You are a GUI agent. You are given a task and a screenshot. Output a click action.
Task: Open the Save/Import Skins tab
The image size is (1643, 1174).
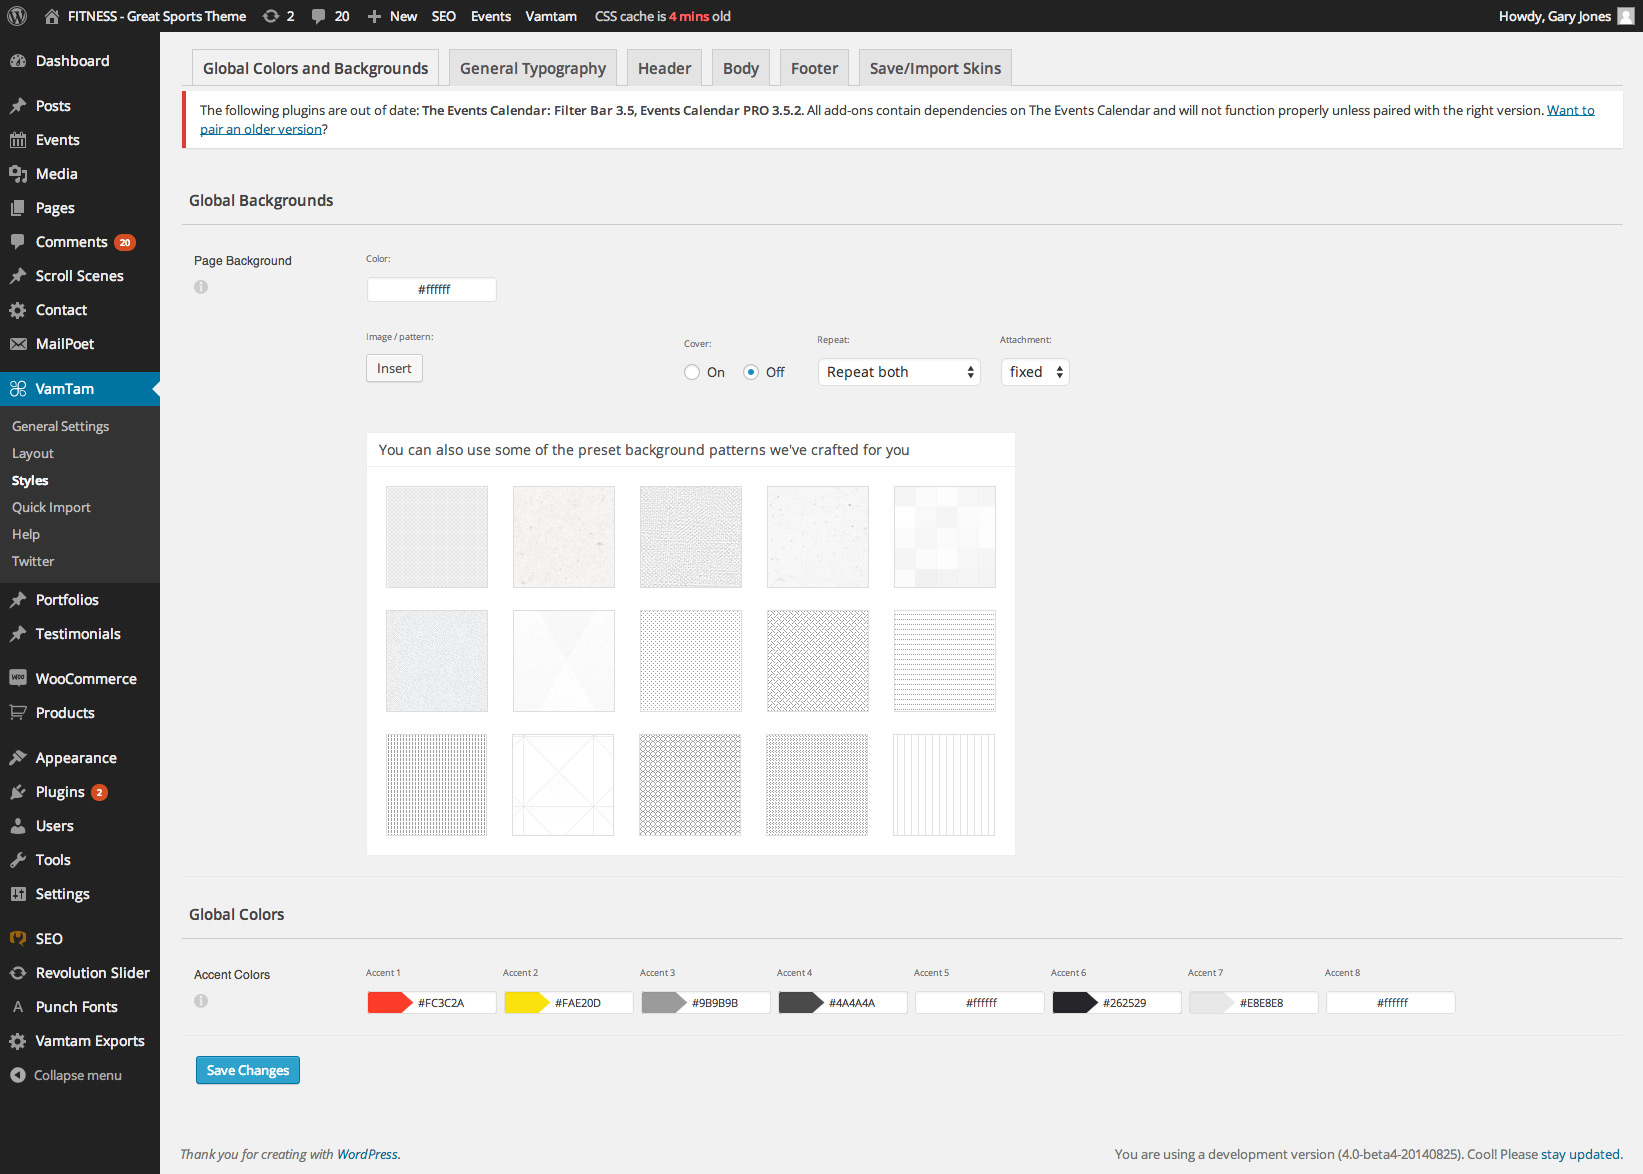point(935,68)
